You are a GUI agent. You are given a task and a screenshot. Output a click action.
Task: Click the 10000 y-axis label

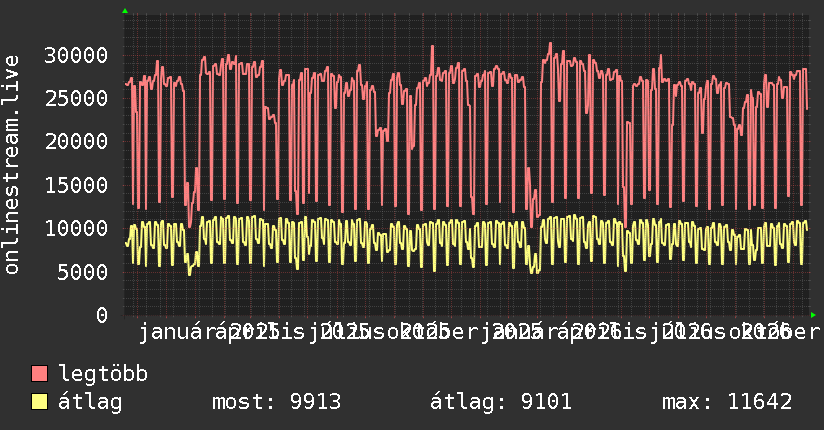(x=76, y=228)
